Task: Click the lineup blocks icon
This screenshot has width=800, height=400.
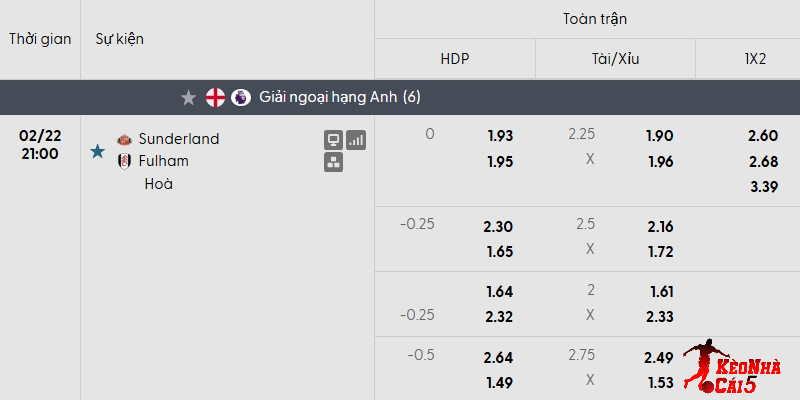Action: coord(334,162)
